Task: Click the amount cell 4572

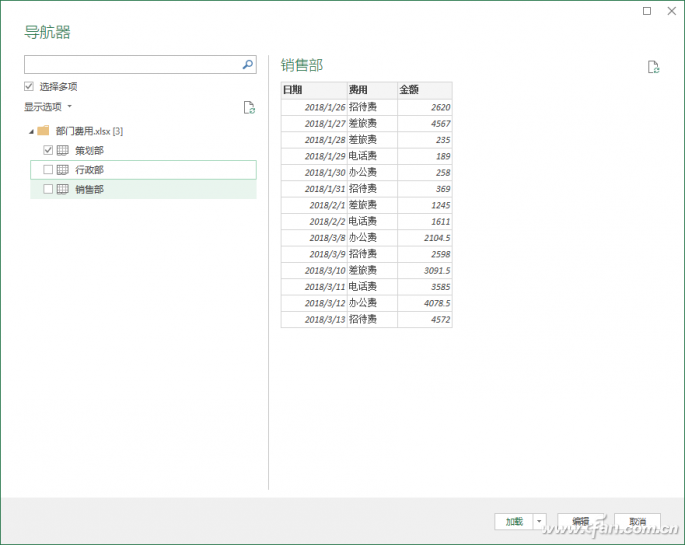Action: point(425,319)
